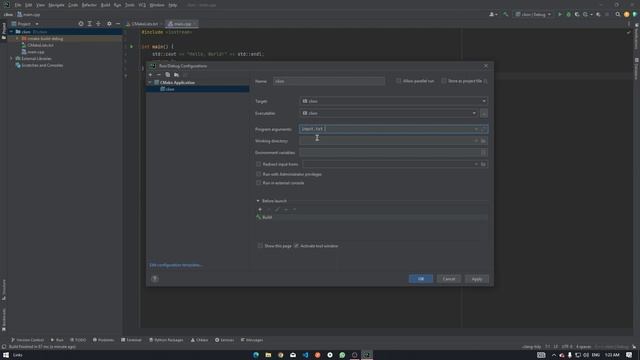Edit Environment variables list icon
The width and height of the screenshot is (640, 360).
[483, 153]
